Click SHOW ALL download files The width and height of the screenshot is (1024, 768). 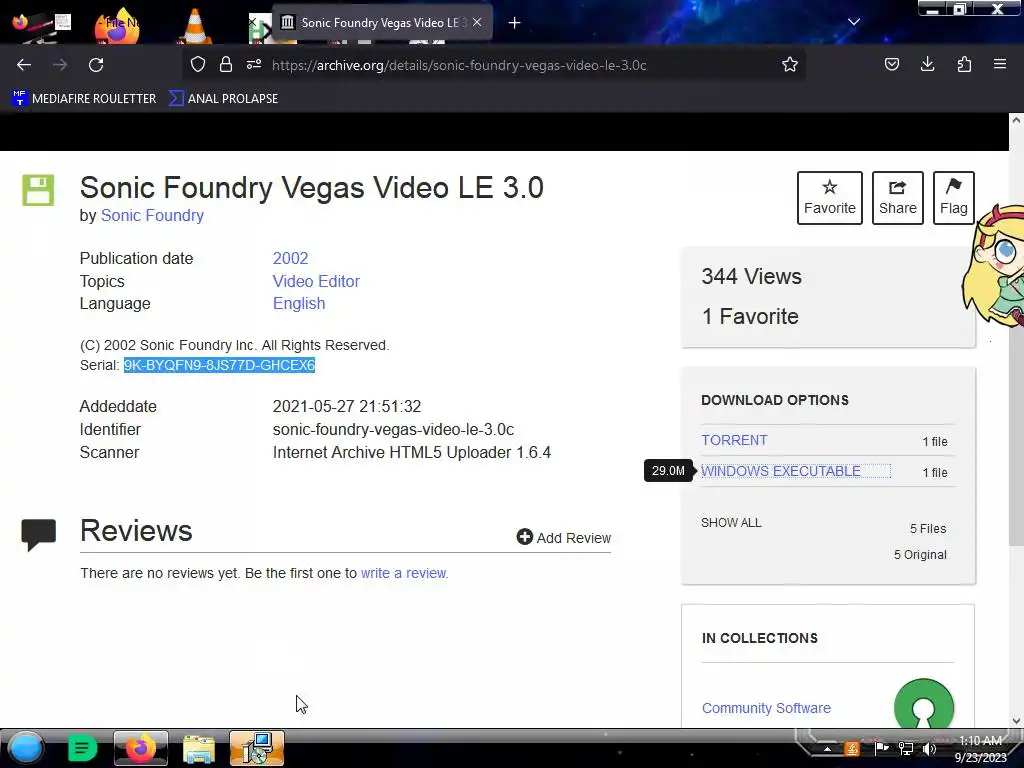[731, 522]
